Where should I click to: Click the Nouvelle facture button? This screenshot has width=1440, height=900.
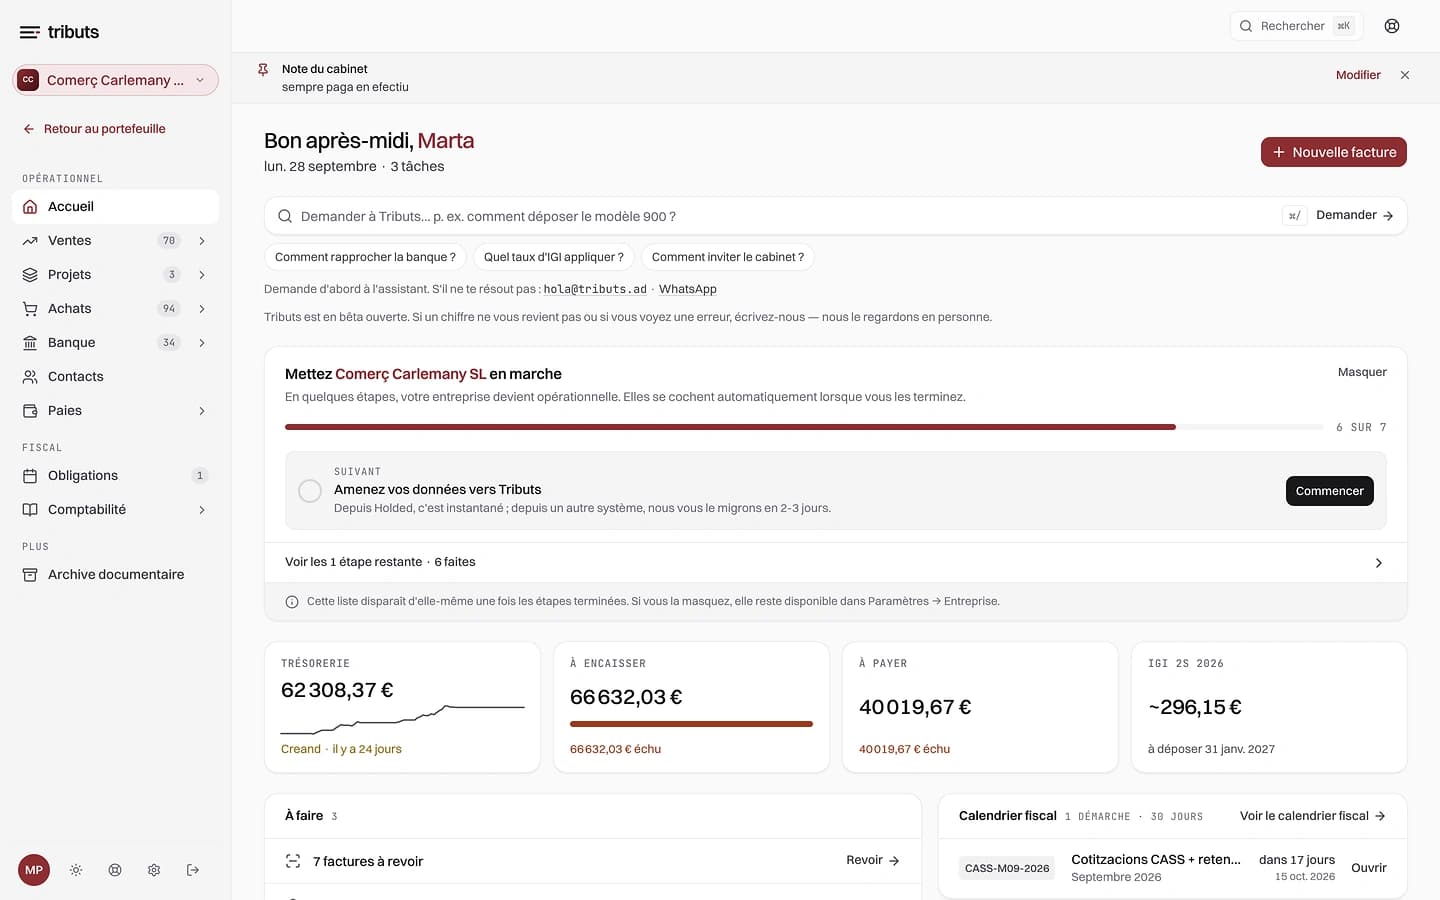1333,152
